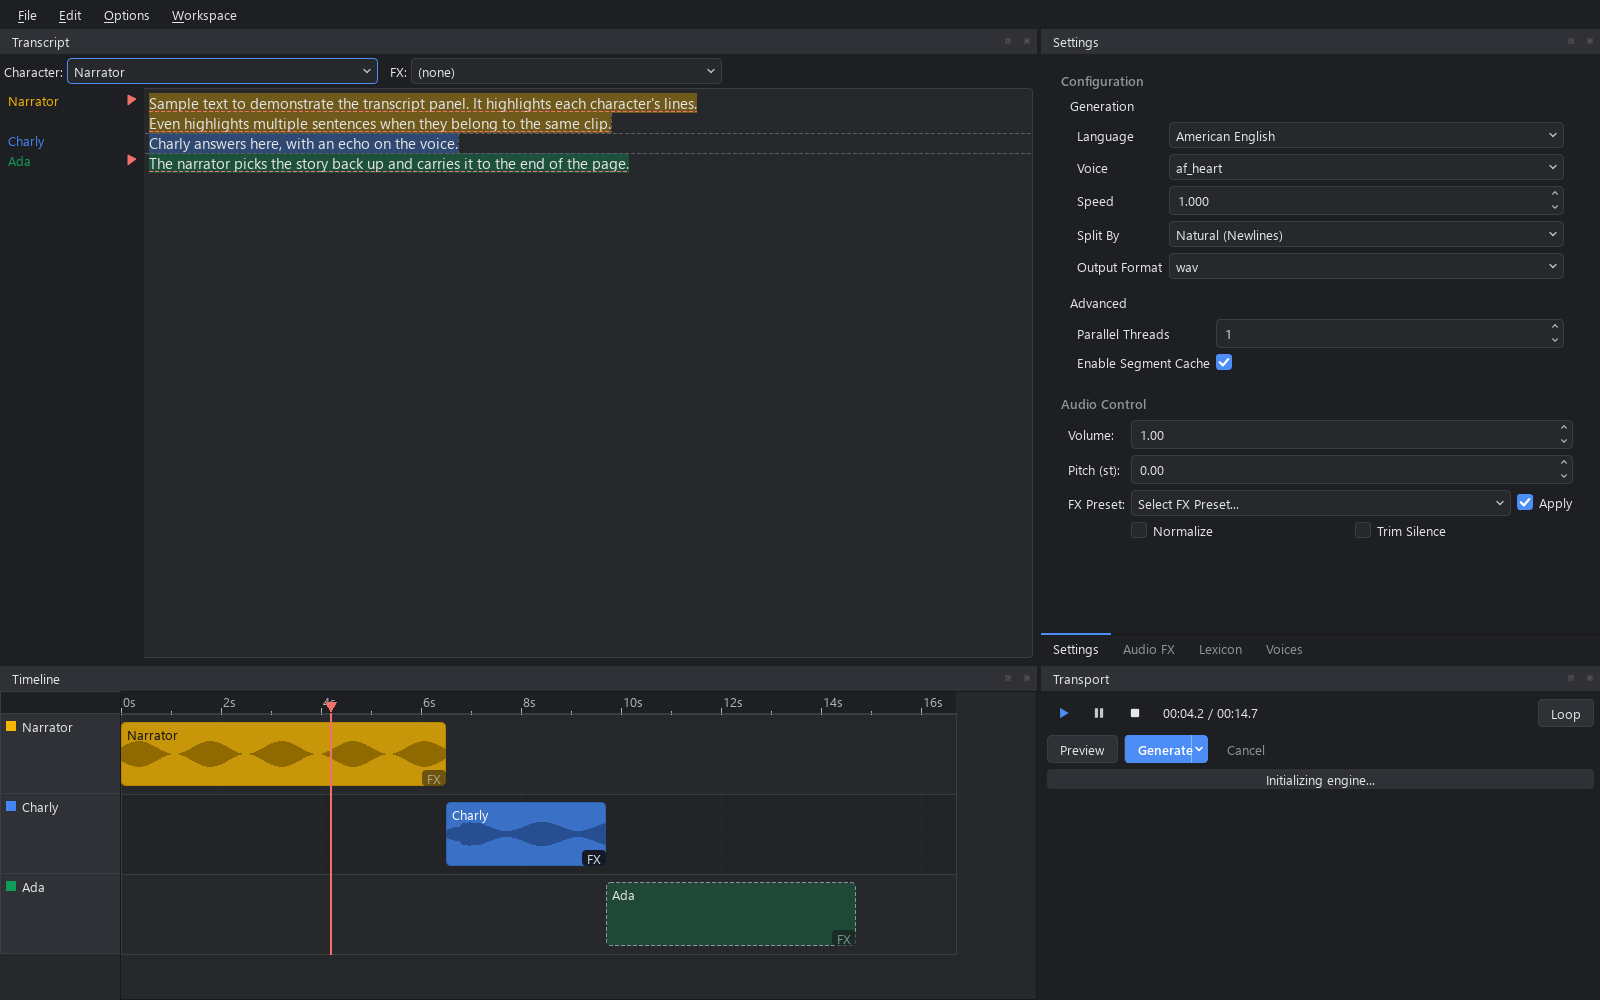Image resolution: width=1600 pixels, height=1000 pixels.
Task: Open the transcript FX dropdown
Action: click(566, 72)
